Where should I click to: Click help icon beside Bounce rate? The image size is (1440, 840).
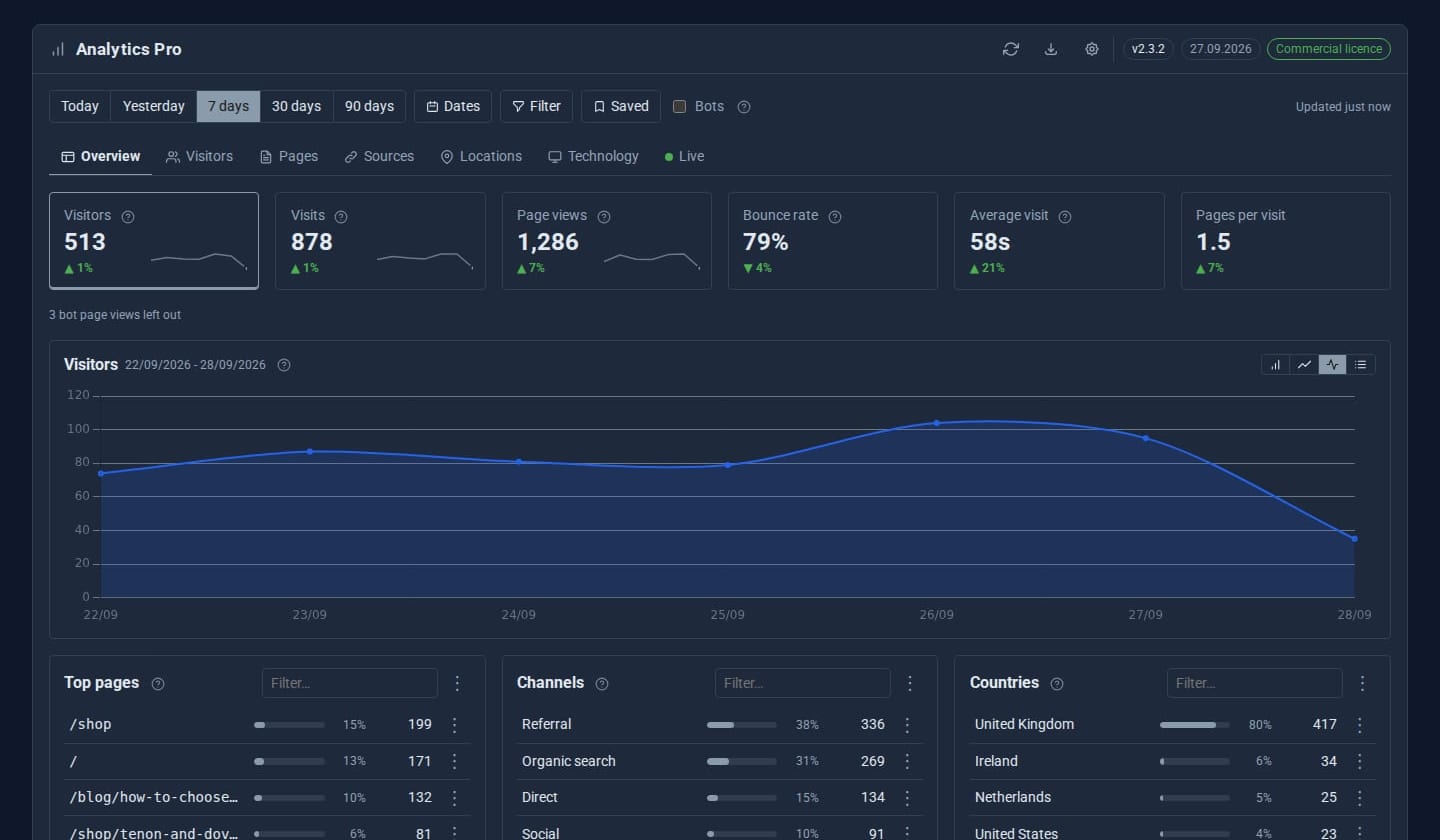835,216
